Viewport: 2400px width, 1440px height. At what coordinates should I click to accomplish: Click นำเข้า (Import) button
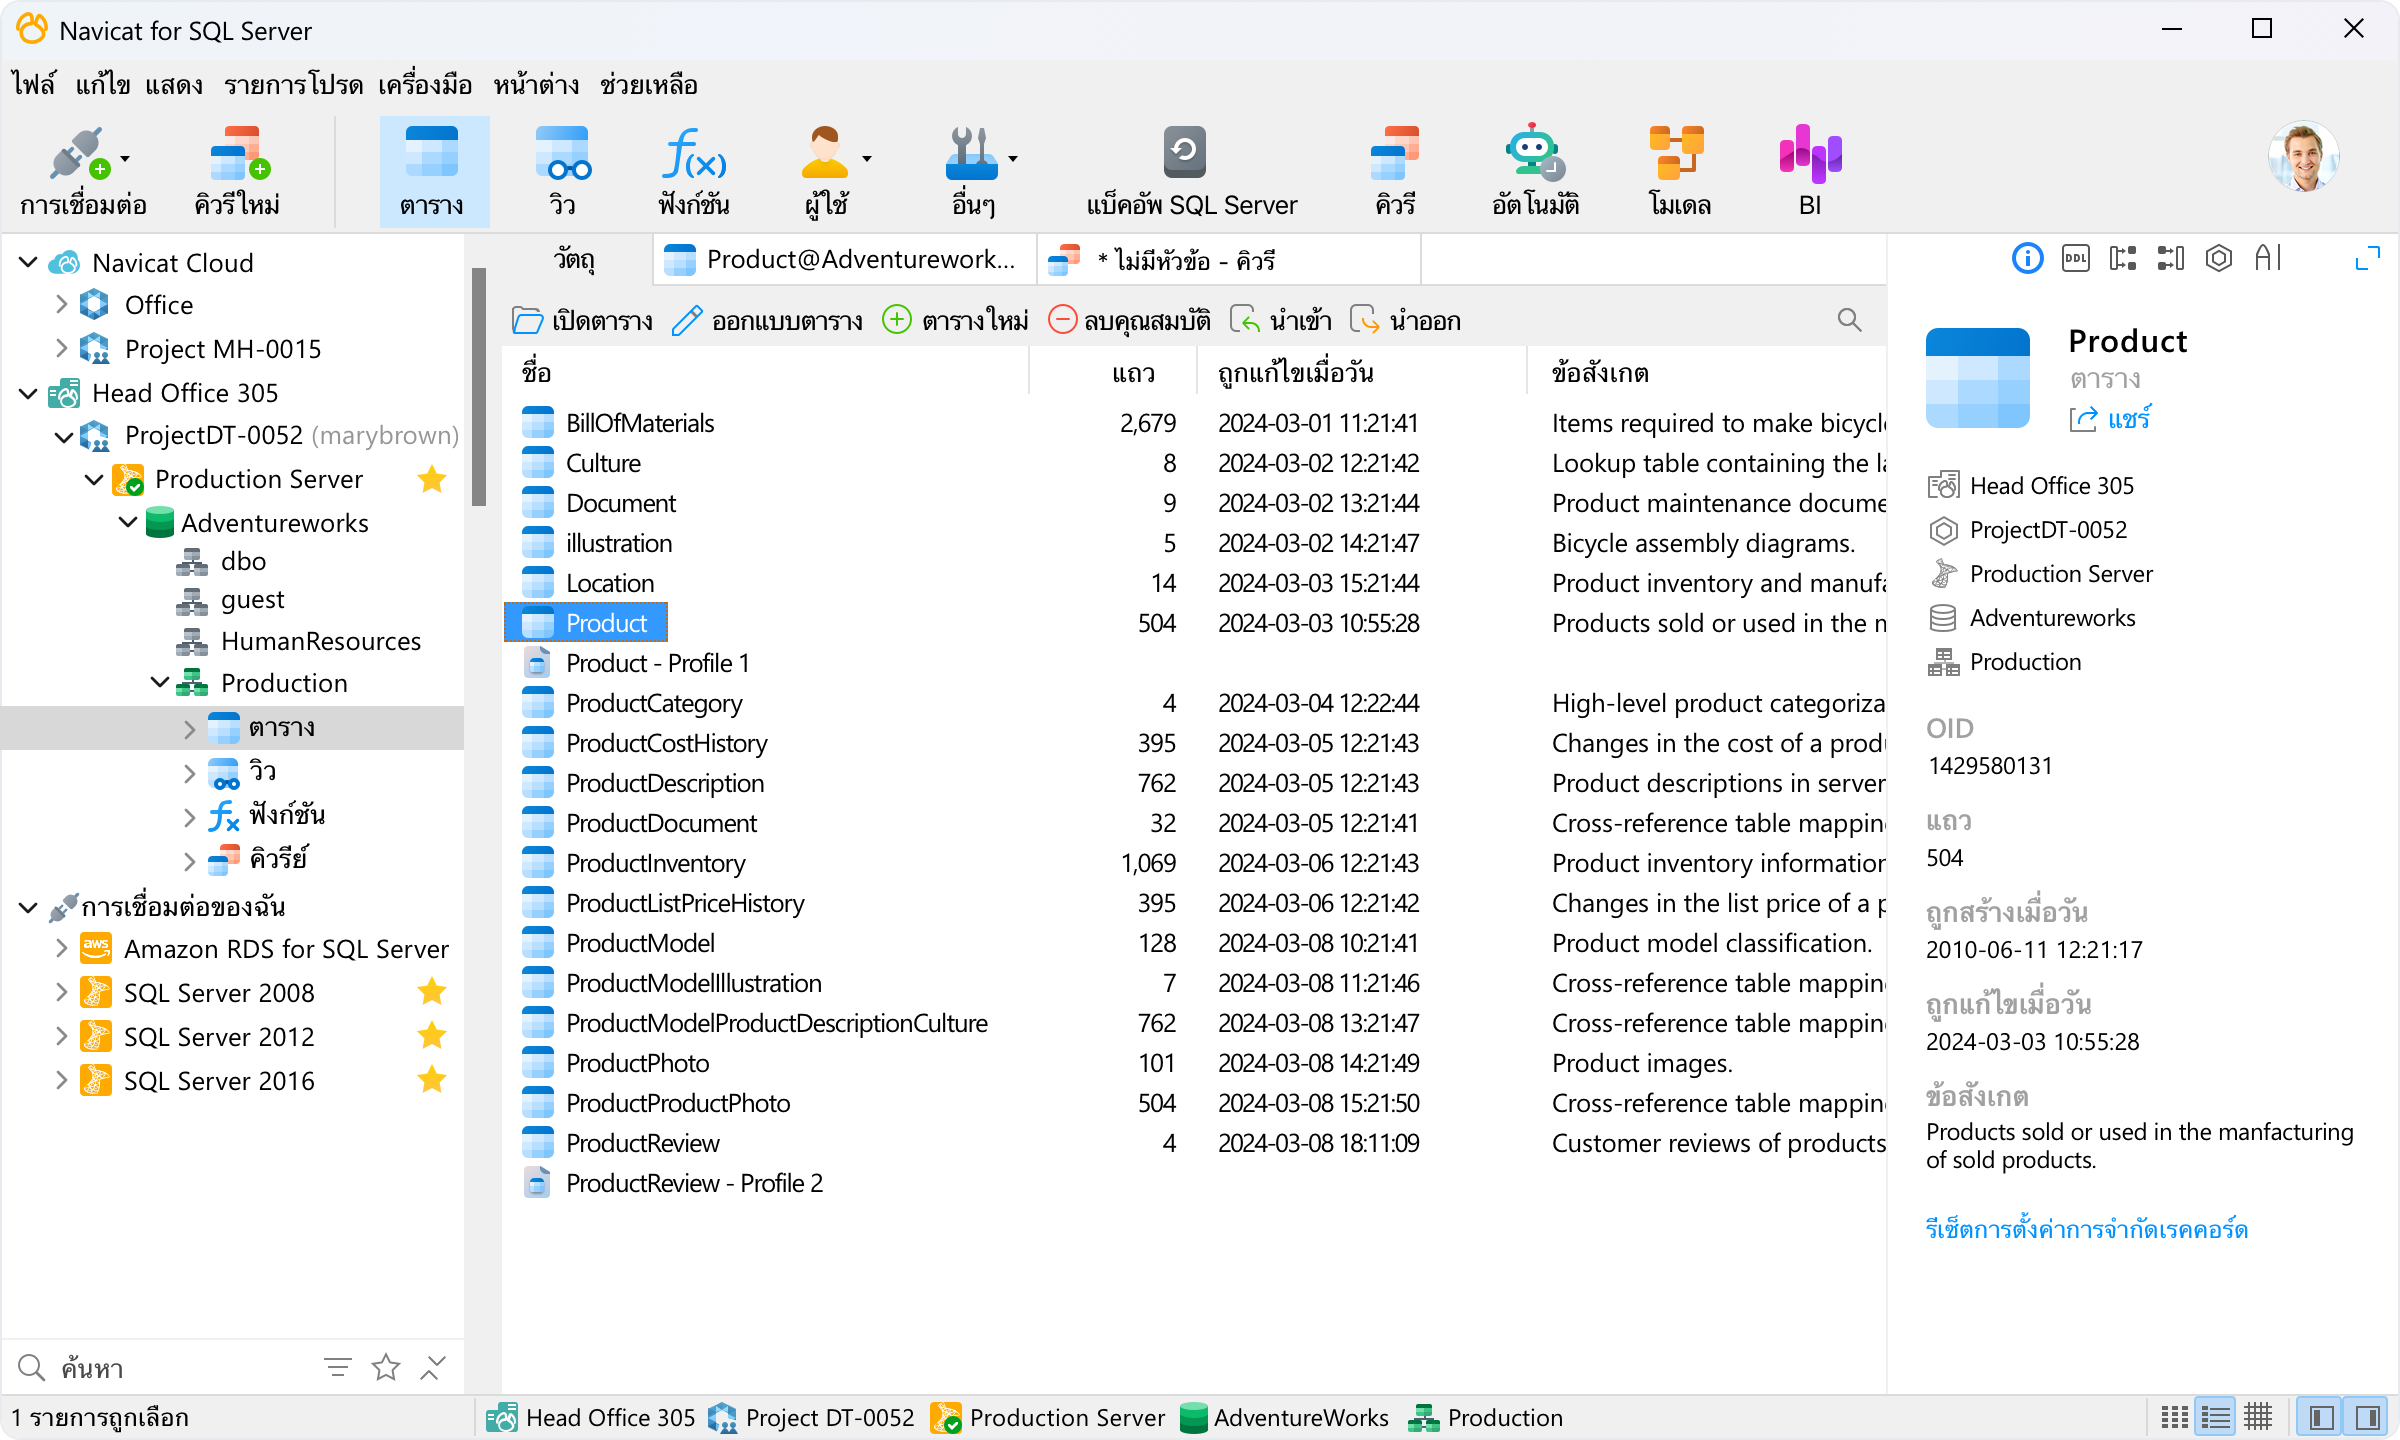point(1280,320)
